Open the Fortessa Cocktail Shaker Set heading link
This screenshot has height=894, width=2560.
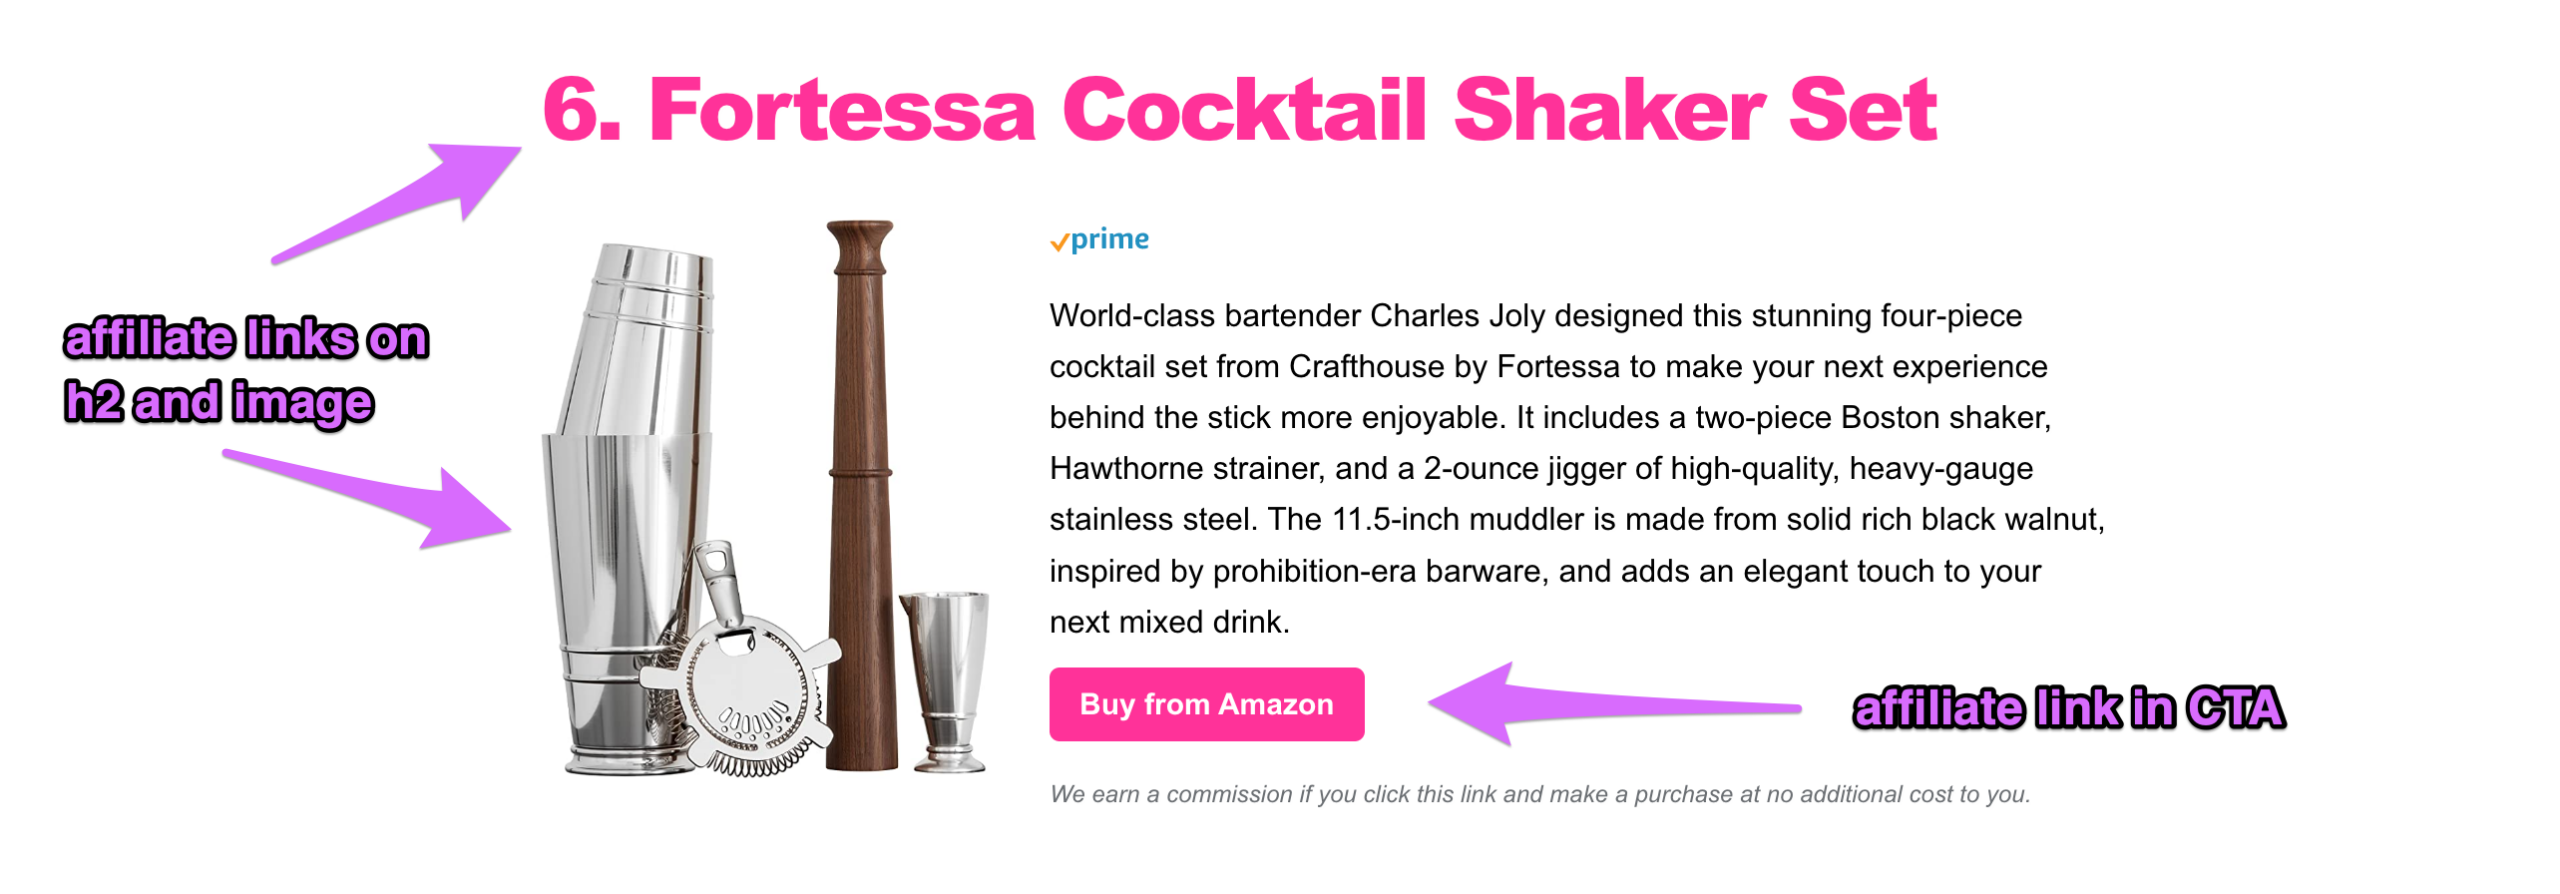click(x=1238, y=110)
